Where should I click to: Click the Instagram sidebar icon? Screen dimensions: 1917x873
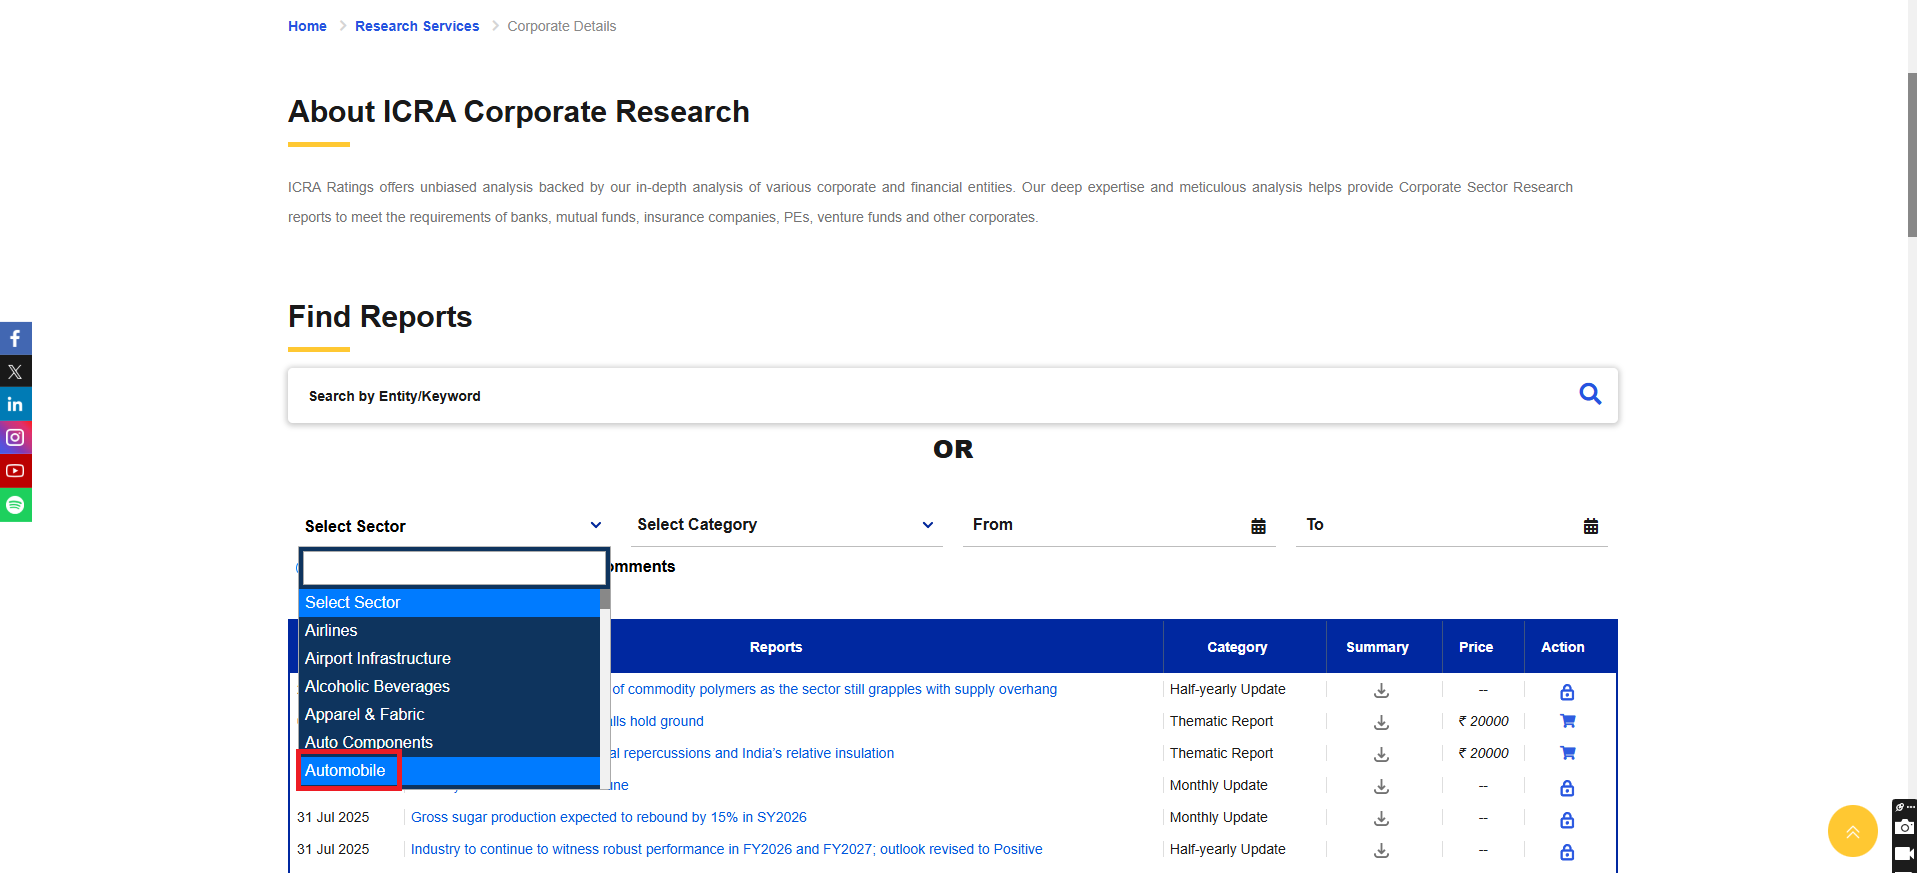(x=15, y=438)
